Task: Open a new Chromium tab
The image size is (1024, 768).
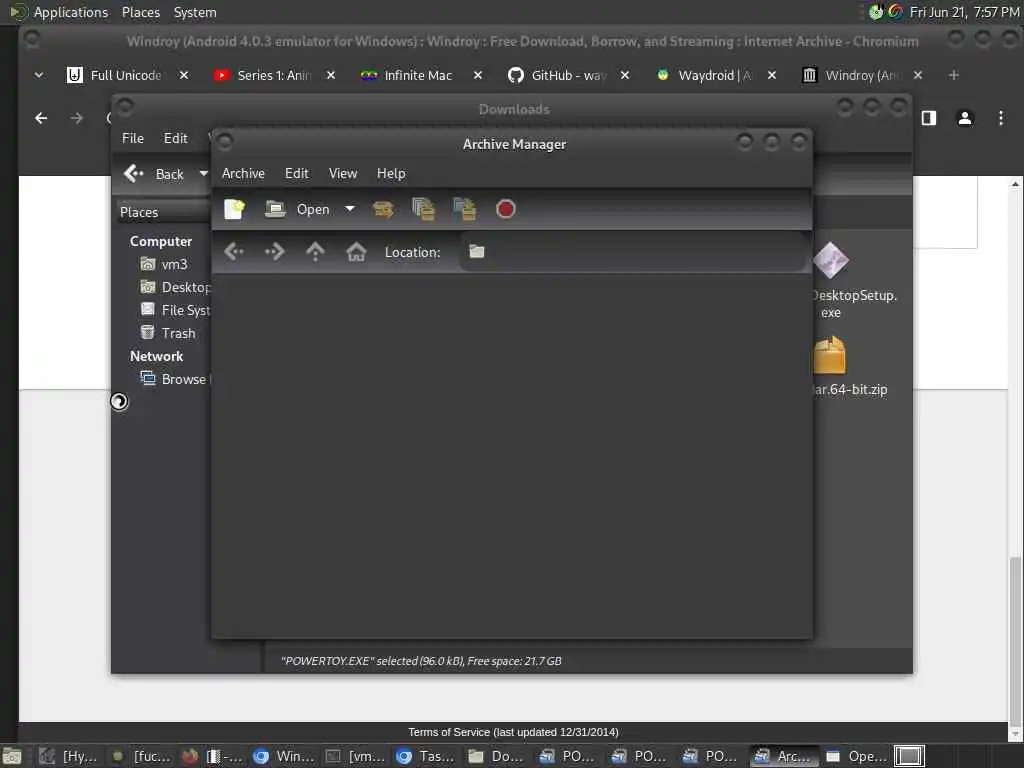Action: [x=953, y=75]
